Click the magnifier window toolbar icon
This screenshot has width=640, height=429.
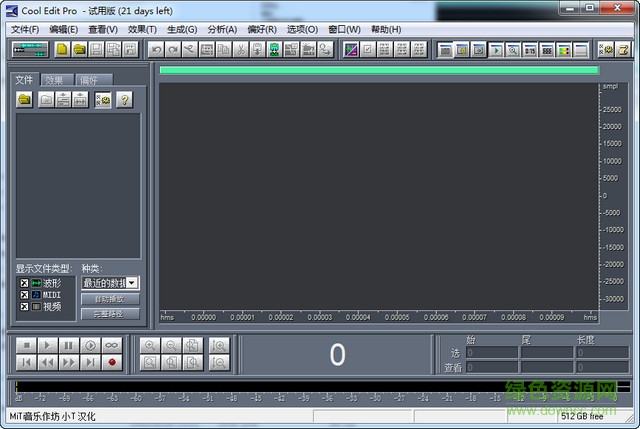pyautogui.click(x=513, y=50)
